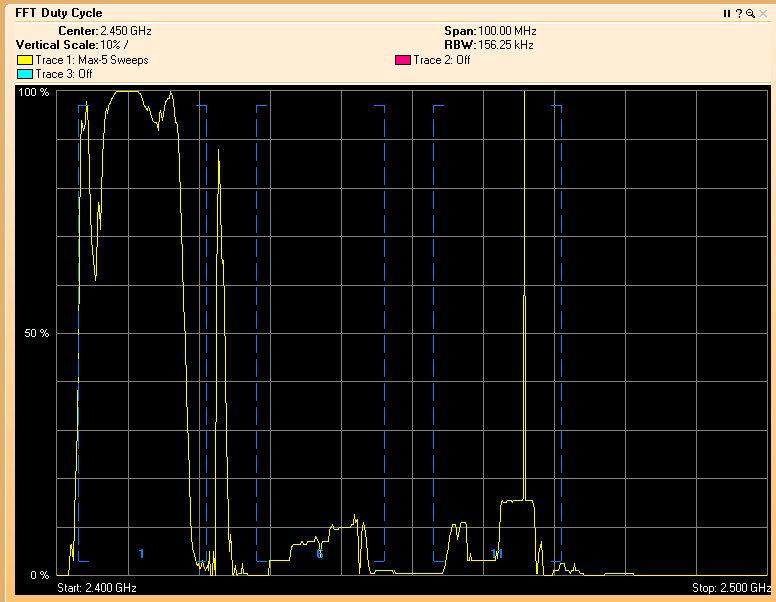776x602 pixels.
Task: Select Wi-Fi channel 1 marker label
Action: (141, 554)
